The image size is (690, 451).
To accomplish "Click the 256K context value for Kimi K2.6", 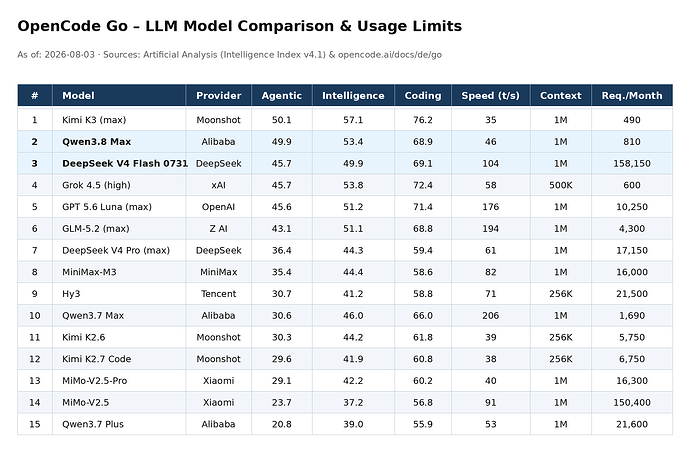I will (x=561, y=337).
